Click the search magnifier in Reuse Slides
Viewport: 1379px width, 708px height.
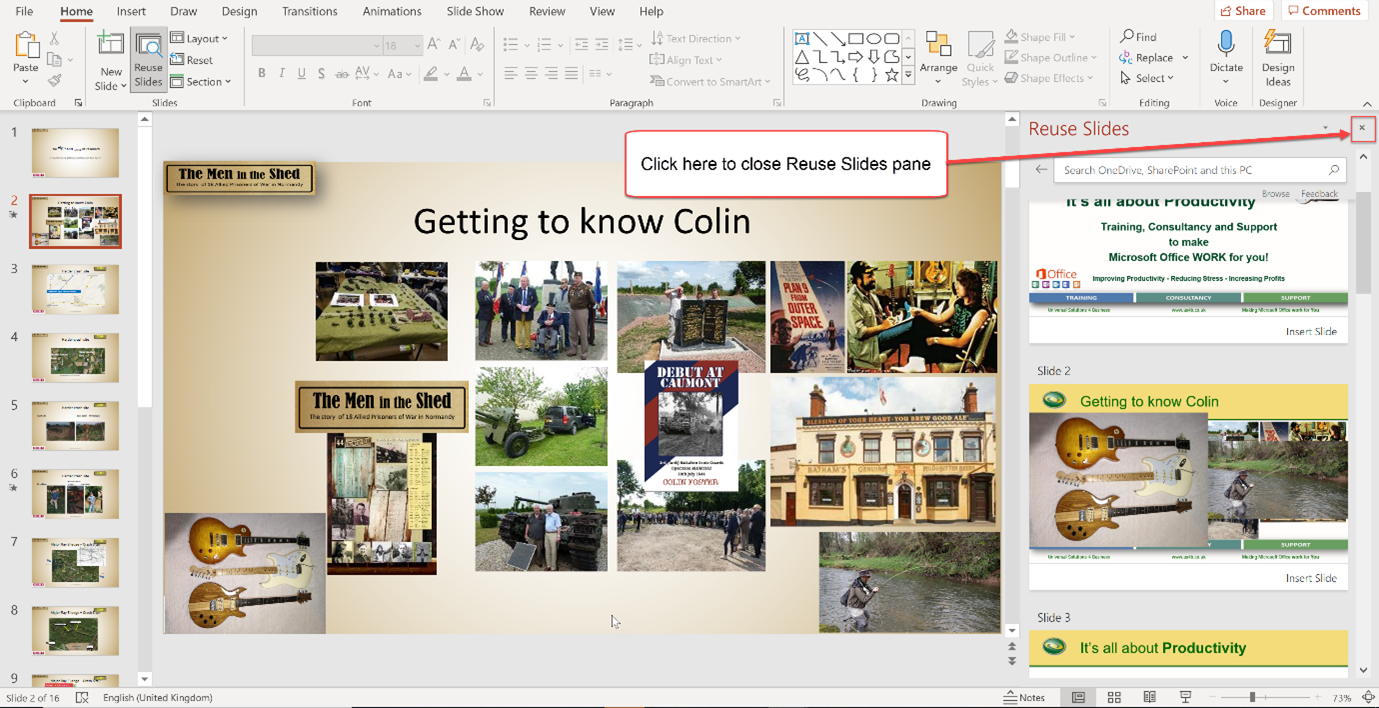[x=1333, y=170]
